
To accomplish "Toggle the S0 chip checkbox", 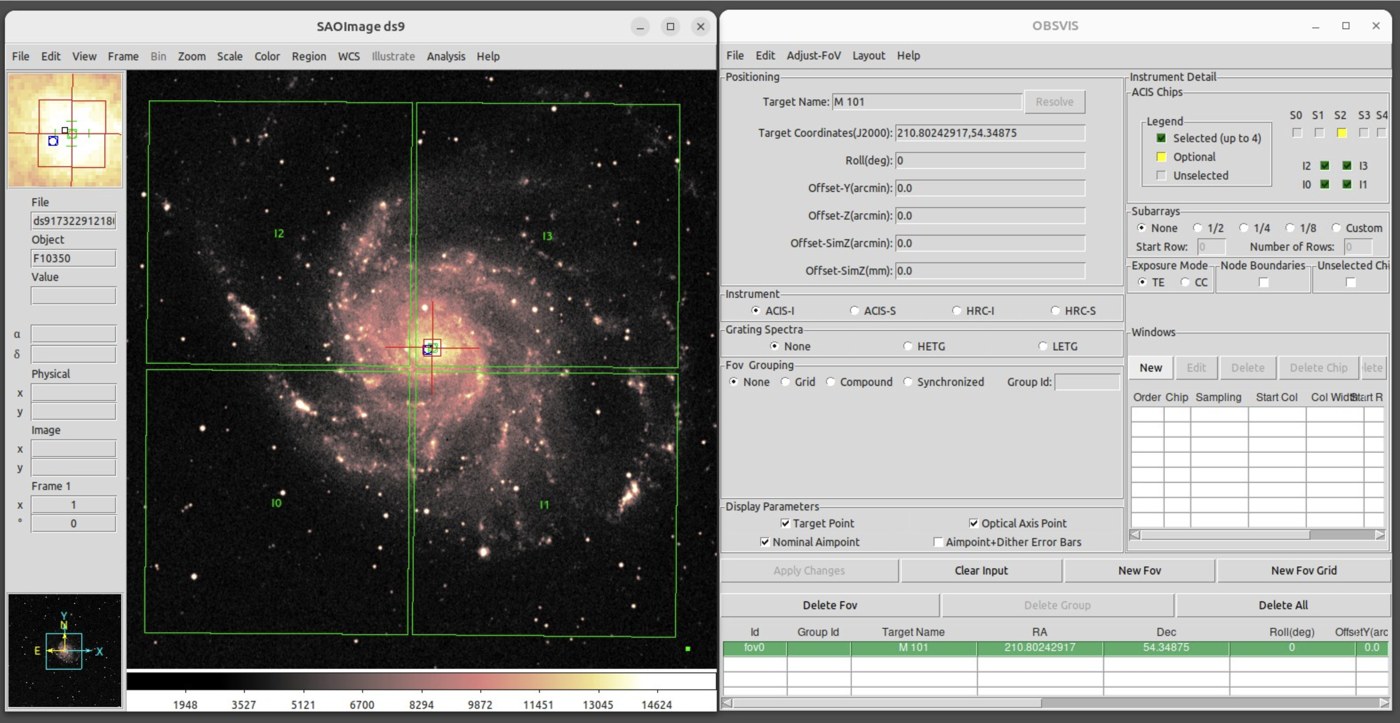I will (x=1297, y=132).
